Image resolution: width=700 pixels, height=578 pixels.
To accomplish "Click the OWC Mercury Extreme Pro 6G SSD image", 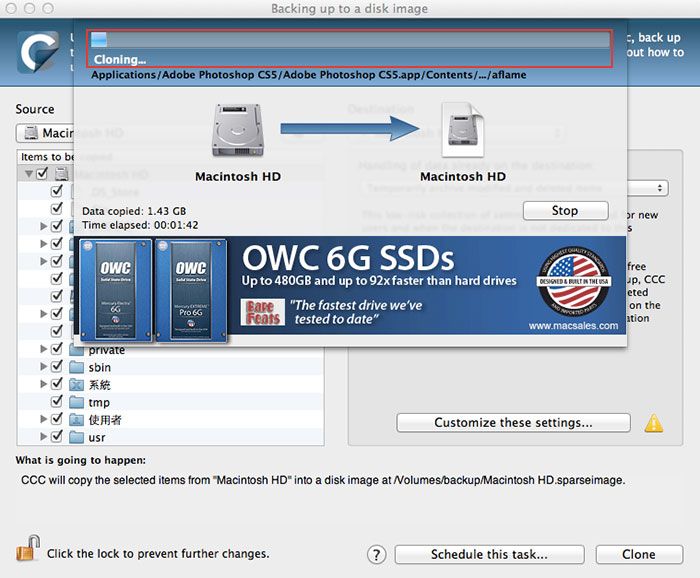I will [x=191, y=290].
